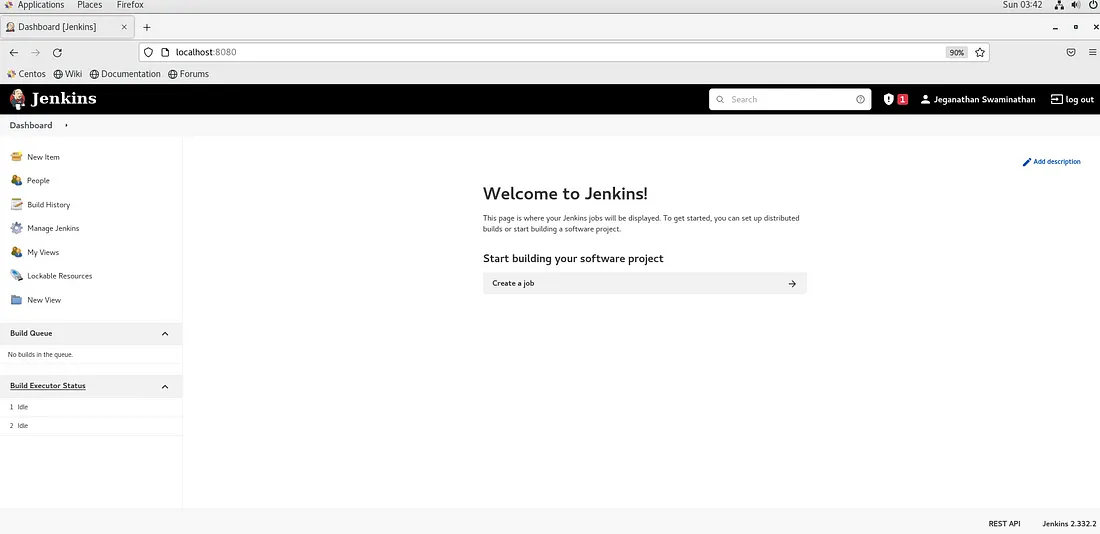Bookmark this page with the star icon
This screenshot has height=534, width=1100.
(980, 53)
